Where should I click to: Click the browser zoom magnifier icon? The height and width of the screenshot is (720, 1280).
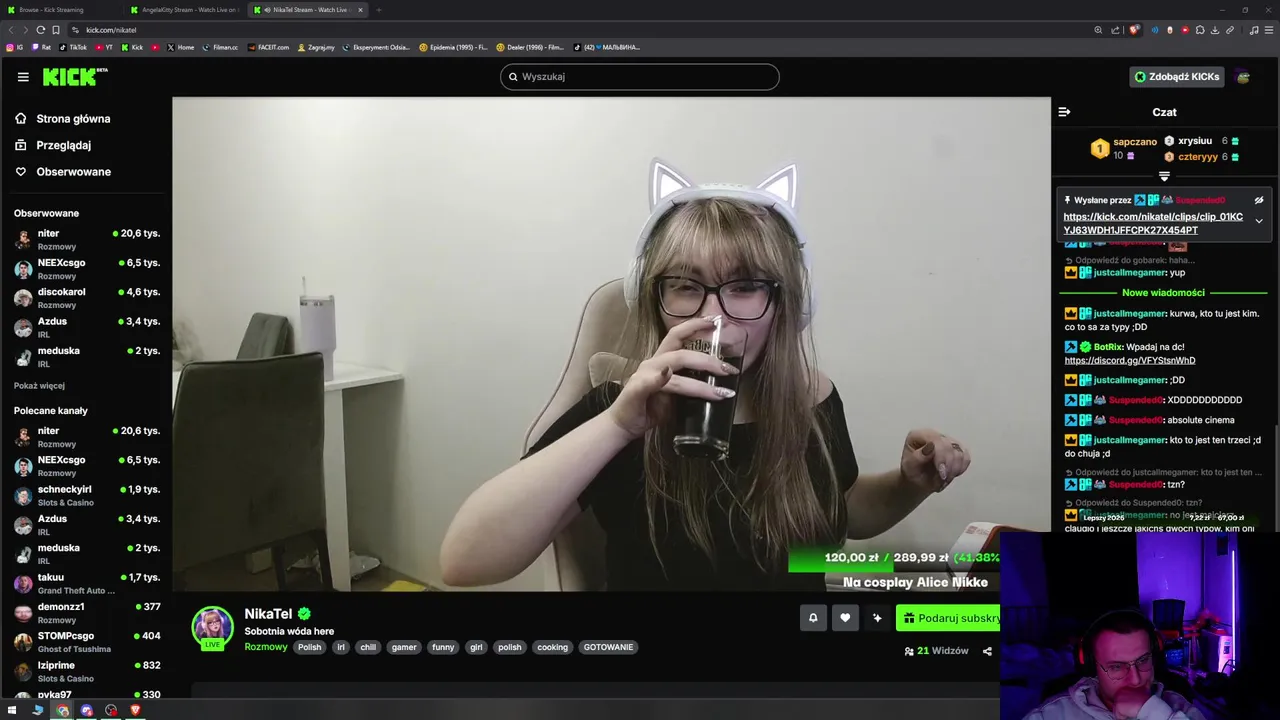1098,30
